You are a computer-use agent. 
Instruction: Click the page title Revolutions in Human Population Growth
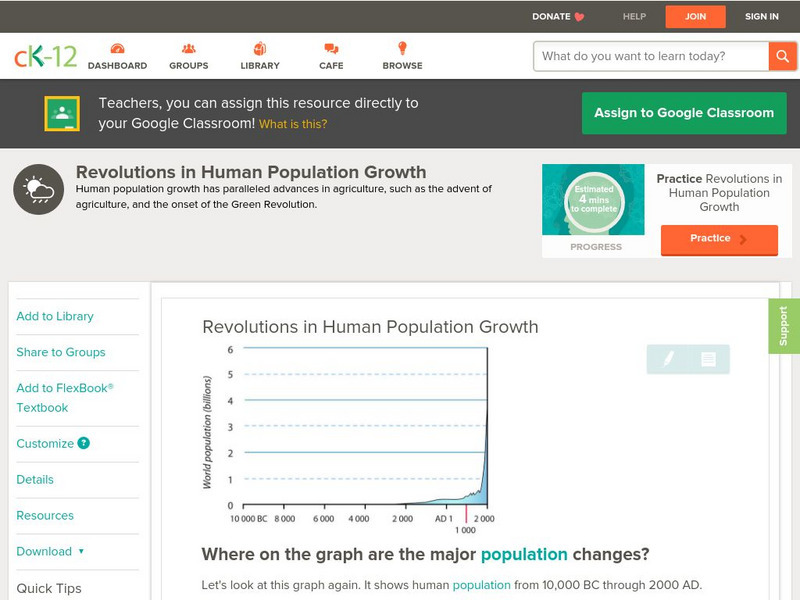pos(251,172)
